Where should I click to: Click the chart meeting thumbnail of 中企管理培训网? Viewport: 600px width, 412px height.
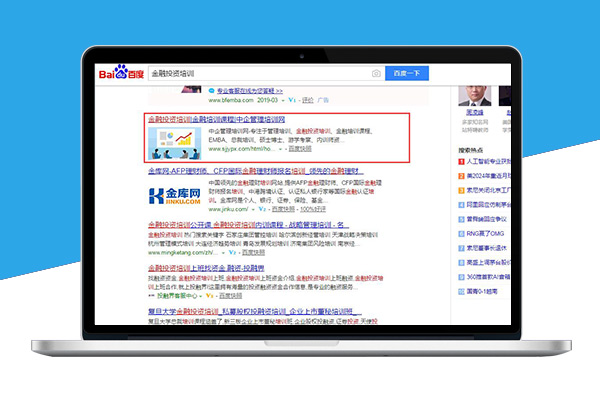coord(174,143)
